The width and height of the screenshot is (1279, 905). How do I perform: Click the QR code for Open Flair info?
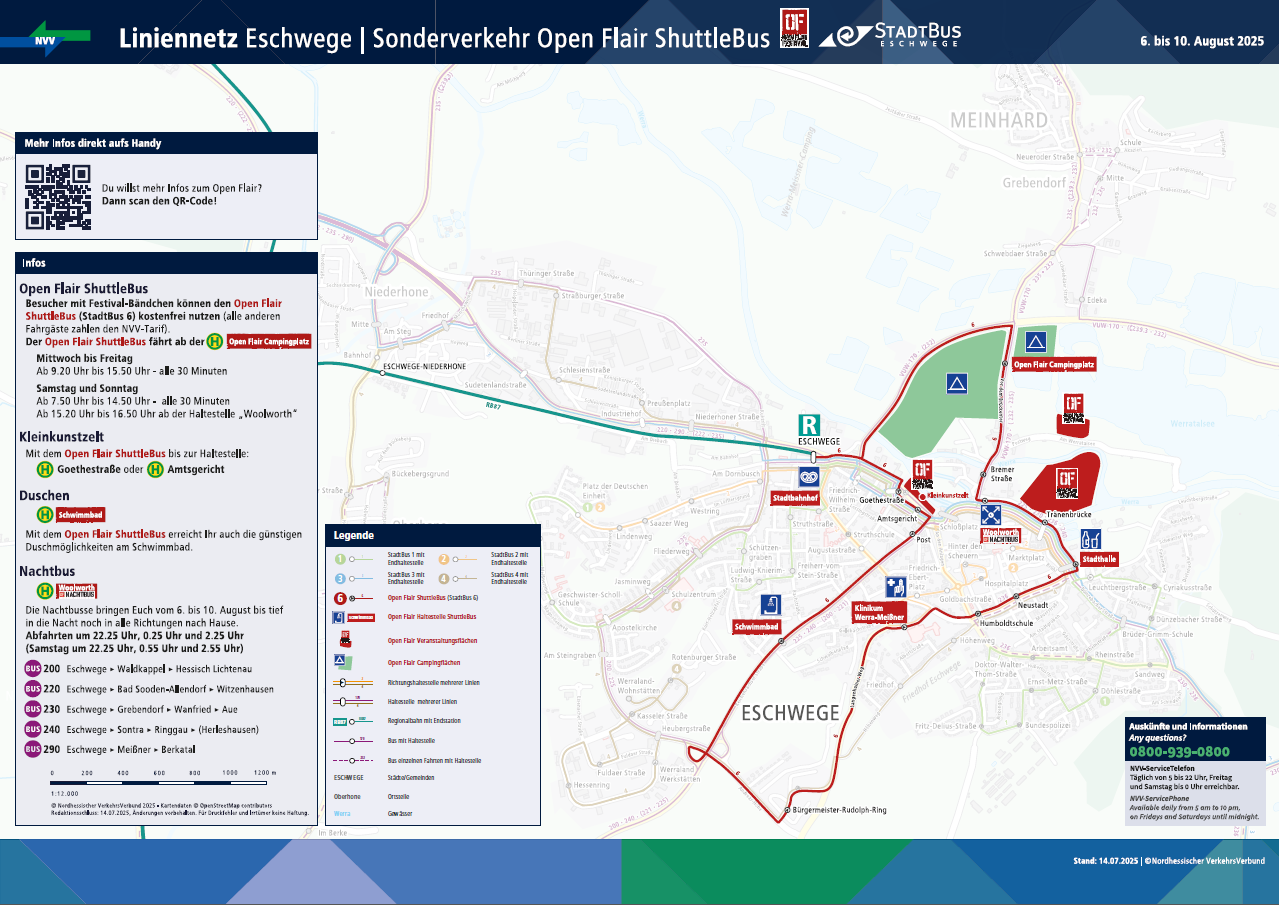(57, 196)
